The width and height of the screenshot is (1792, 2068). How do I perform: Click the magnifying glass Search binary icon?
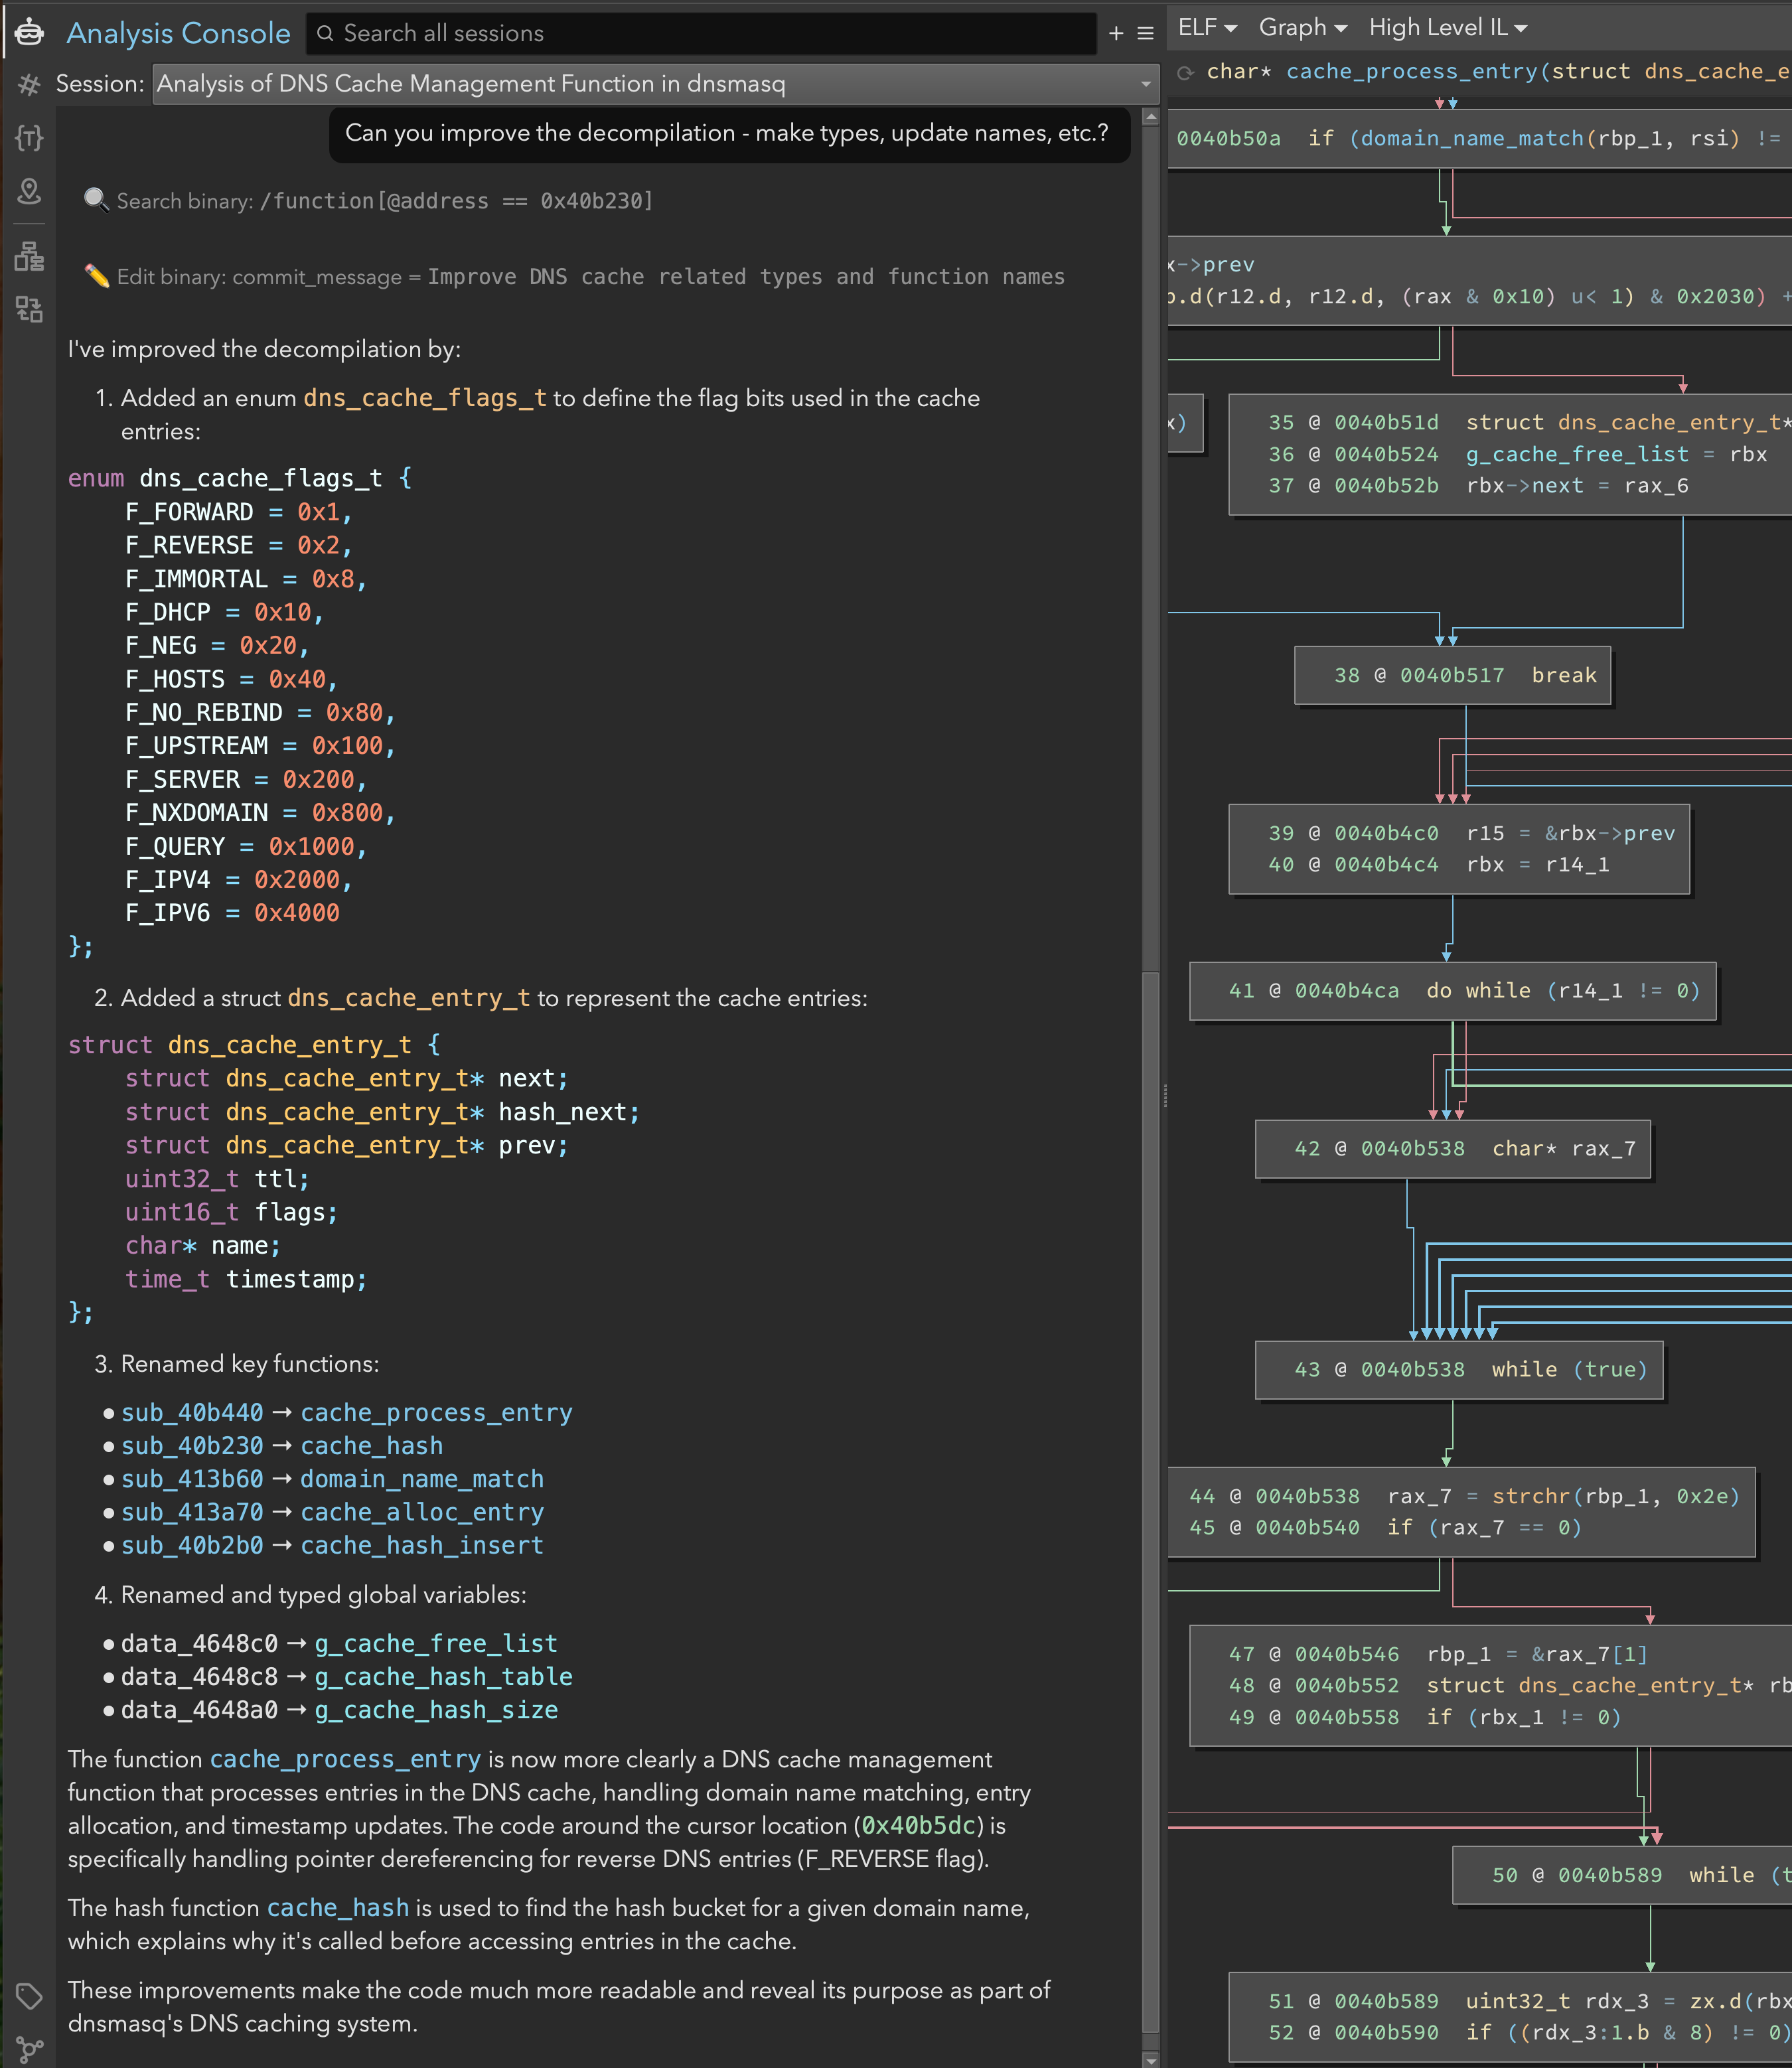[x=96, y=200]
